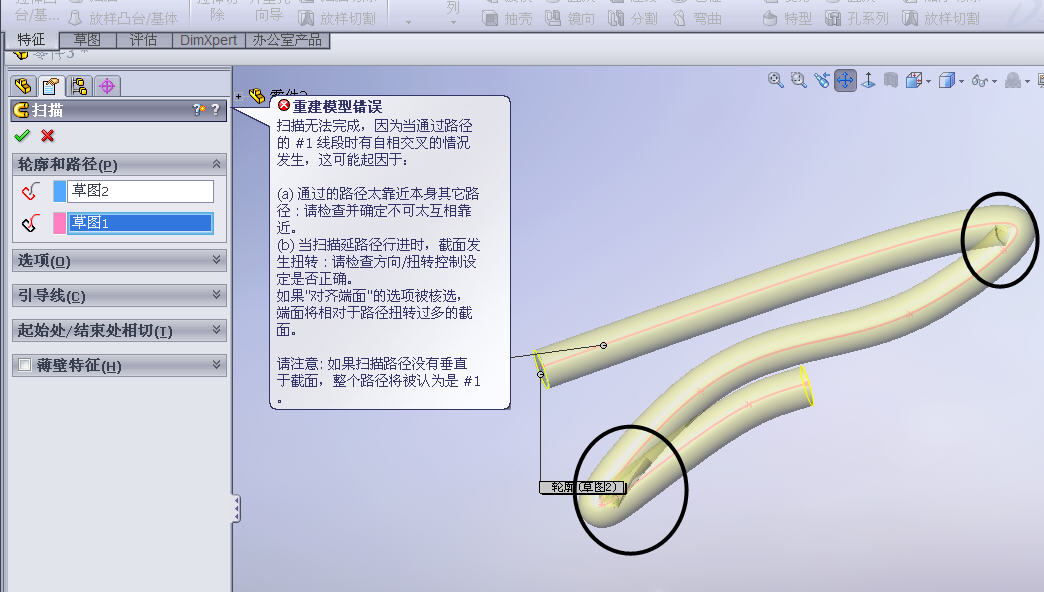Open the FeatureManager design tree tab

point(23,86)
